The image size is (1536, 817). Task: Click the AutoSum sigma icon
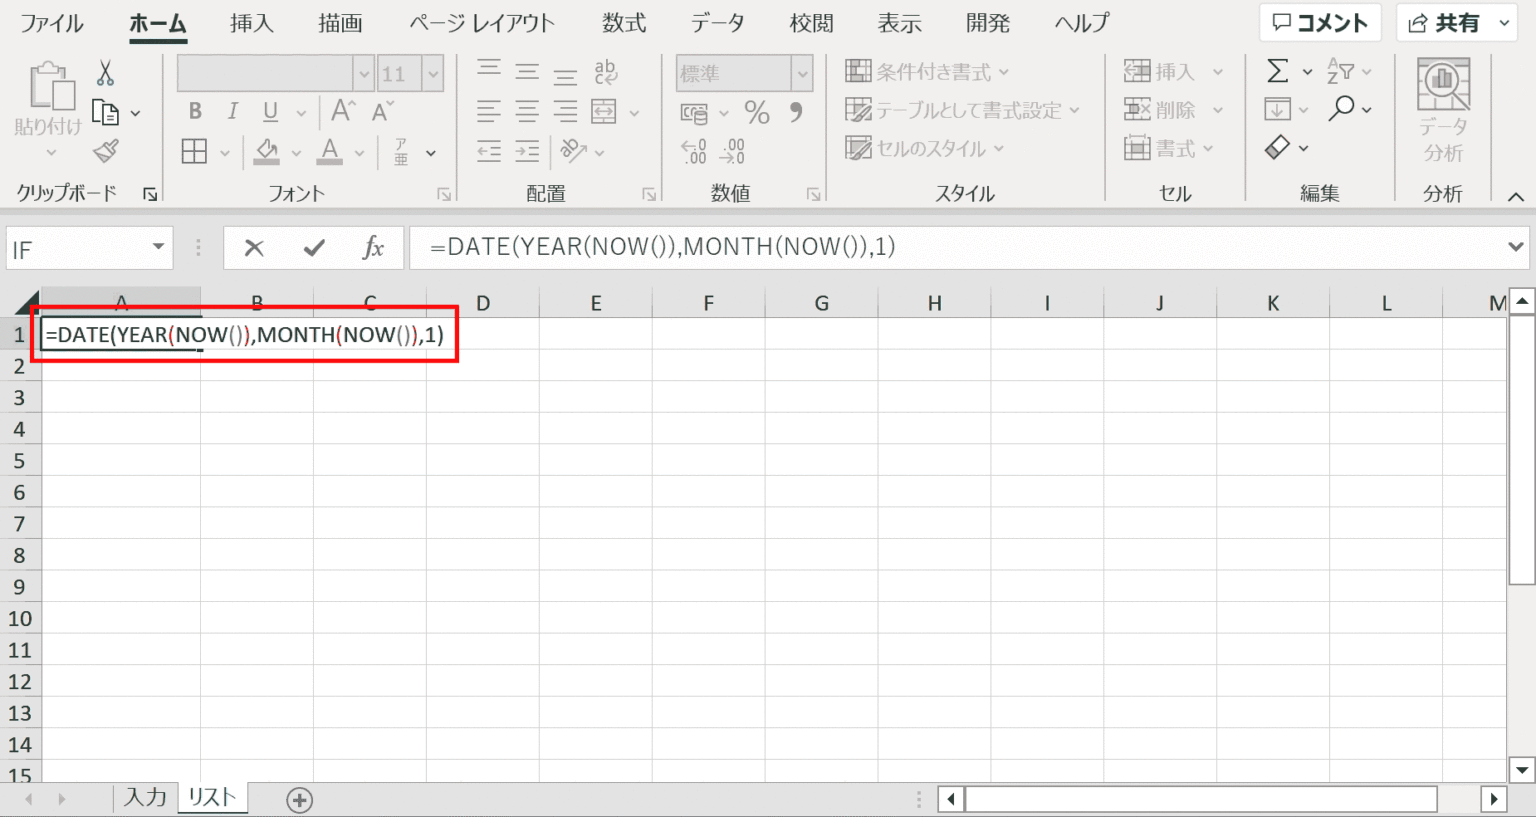pyautogui.click(x=1277, y=71)
